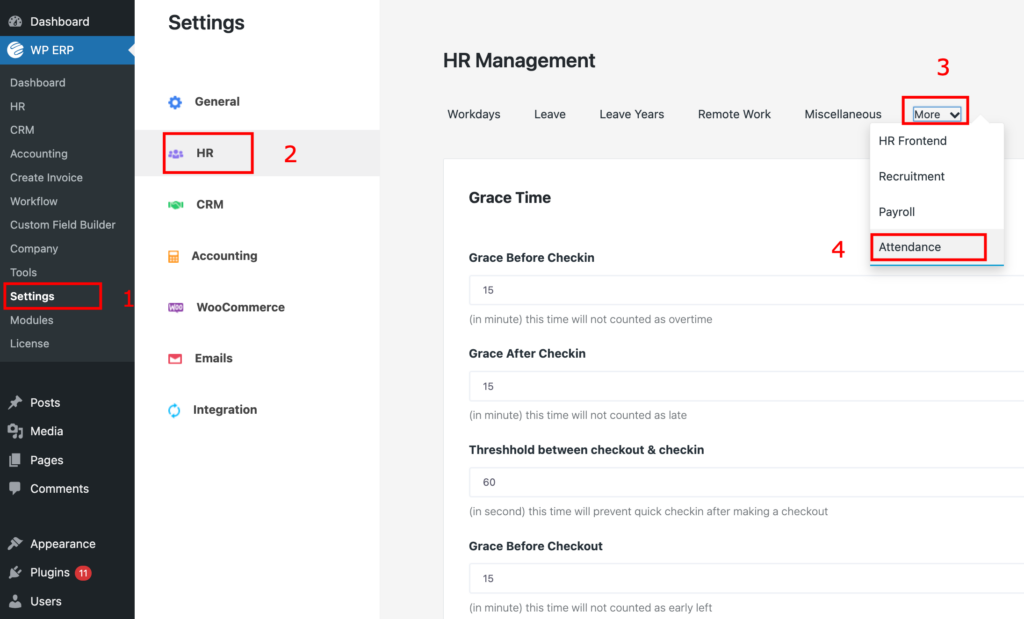
Task: Click the Appearance paintbrush icon
Action: [x=15, y=543]
